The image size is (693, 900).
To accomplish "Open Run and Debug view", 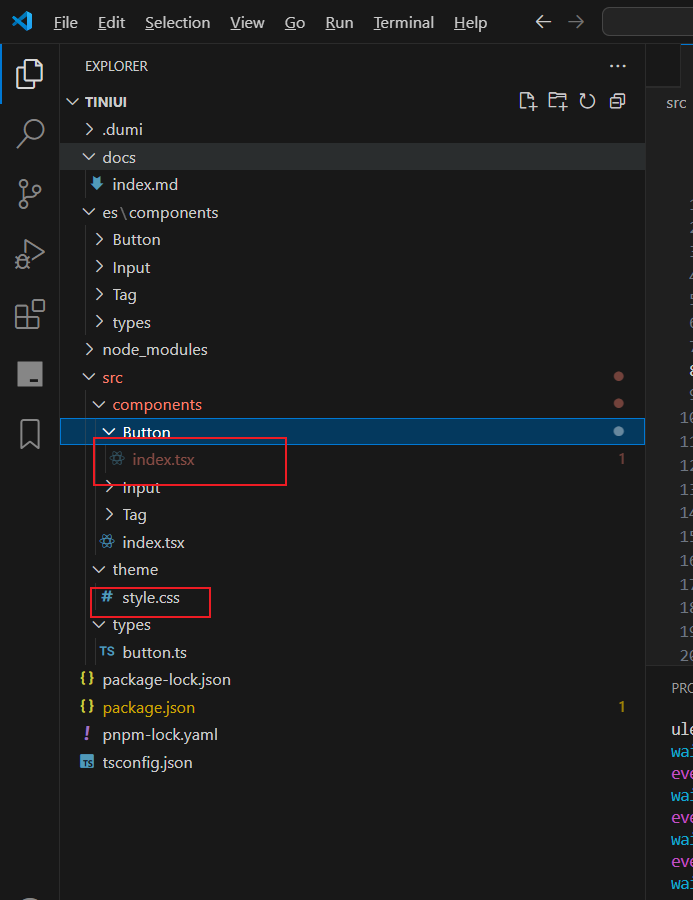I will point(30,254).
